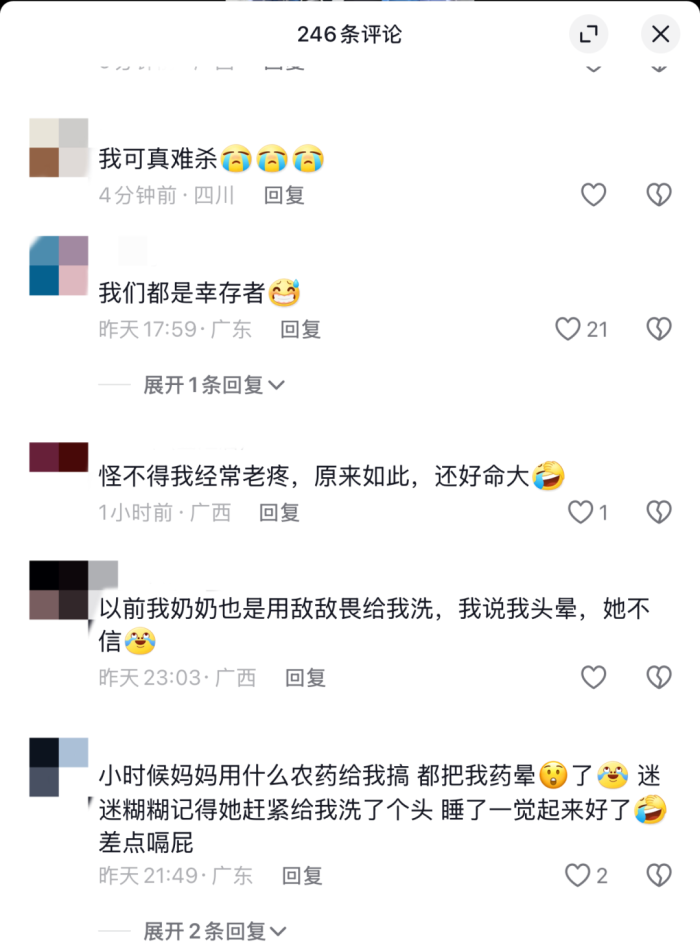Reply to the 1小时前 广西 comment
Image resolution: width=700 pixels, height=945 pixels.
tap(279, 513)
